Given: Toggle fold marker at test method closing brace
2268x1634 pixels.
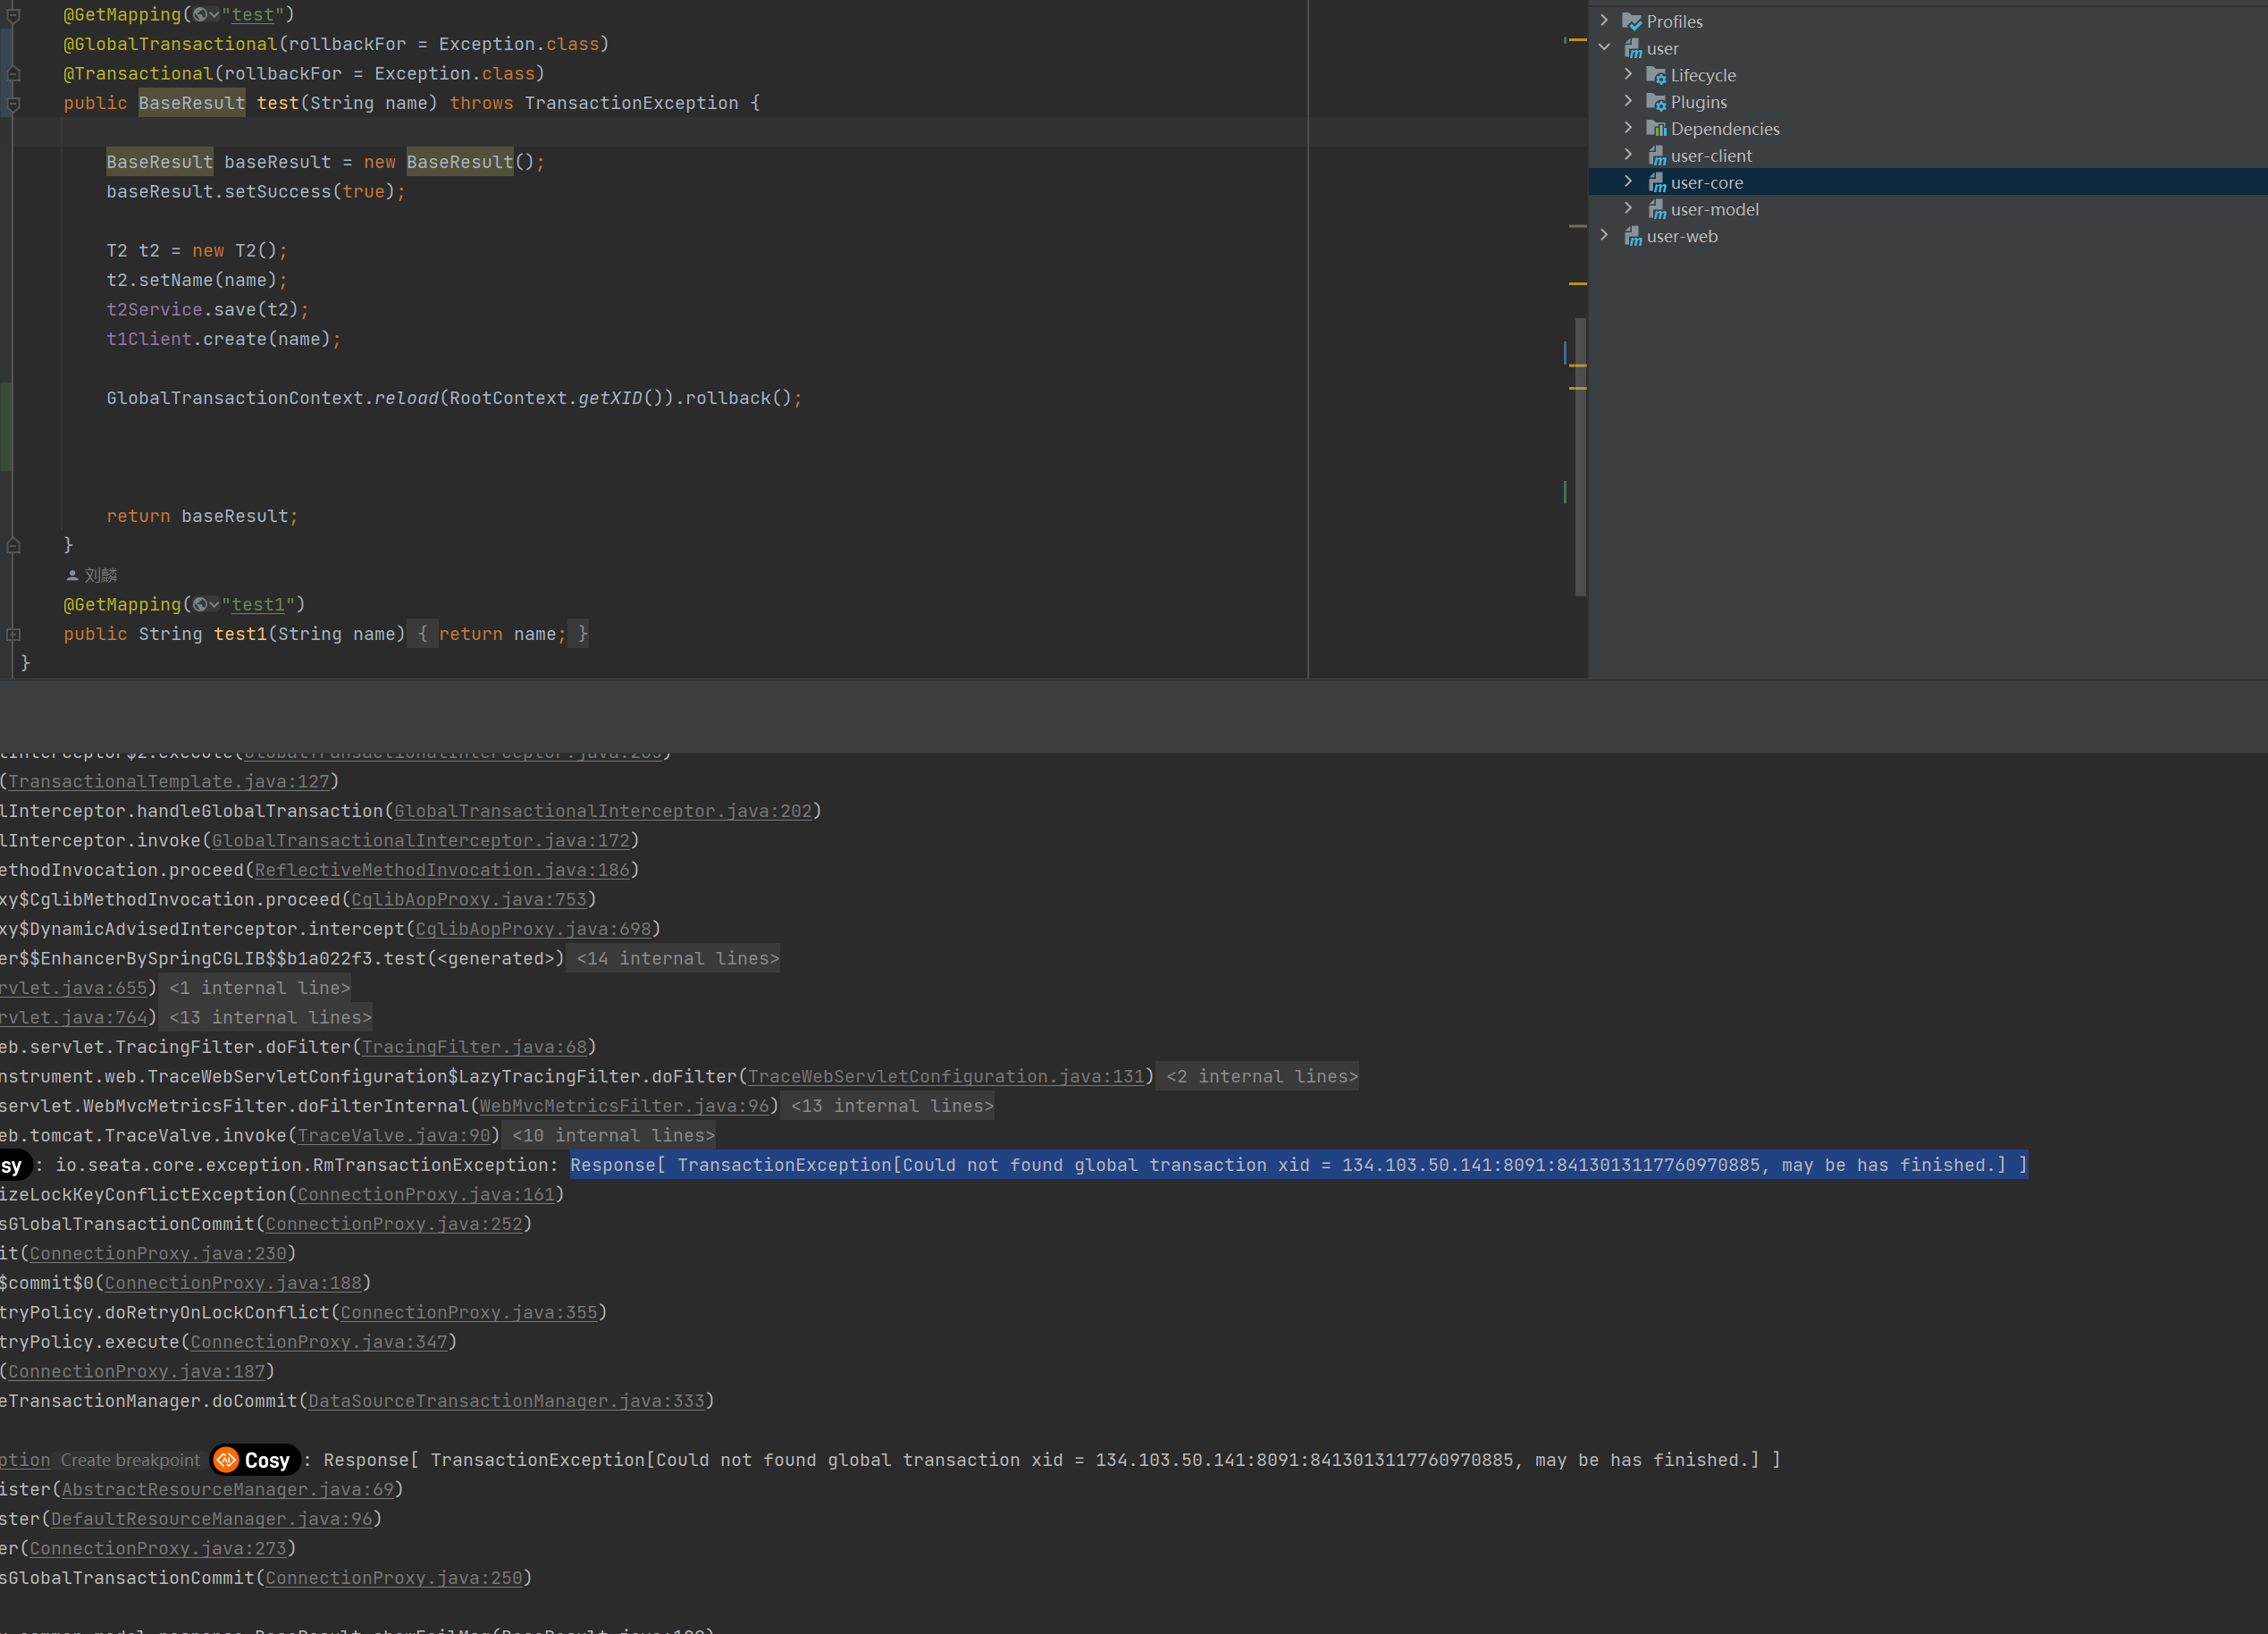Looking at the screenshot, I should point(13,545).
